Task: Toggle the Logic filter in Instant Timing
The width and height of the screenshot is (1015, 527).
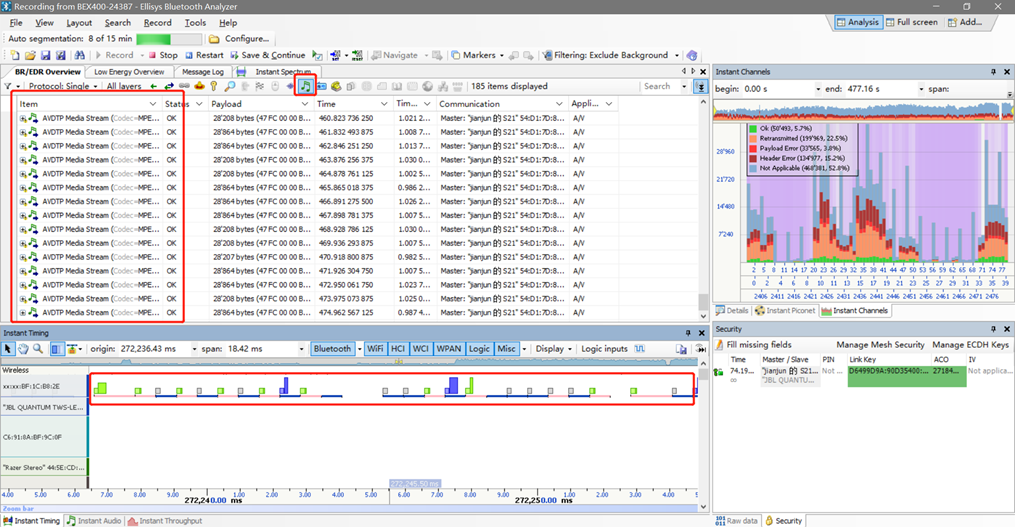Action: click(479, 349)
